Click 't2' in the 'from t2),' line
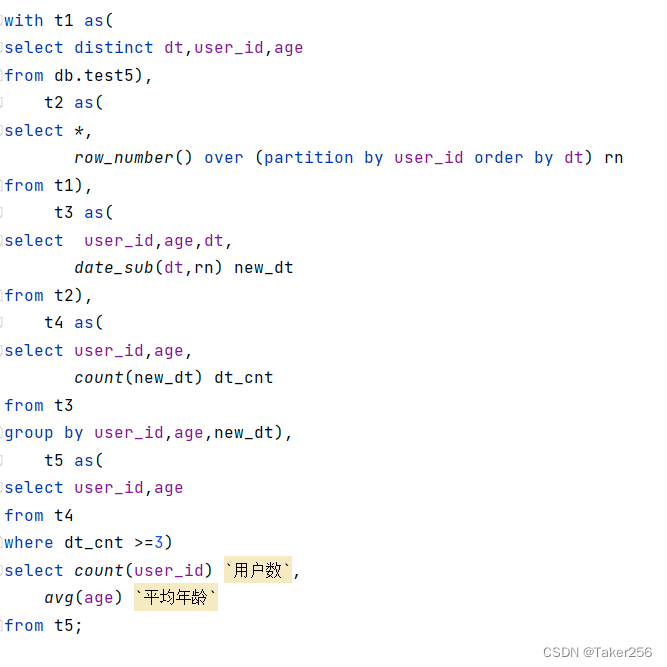This screenshot has height=667, width=667. click(64, 295)
